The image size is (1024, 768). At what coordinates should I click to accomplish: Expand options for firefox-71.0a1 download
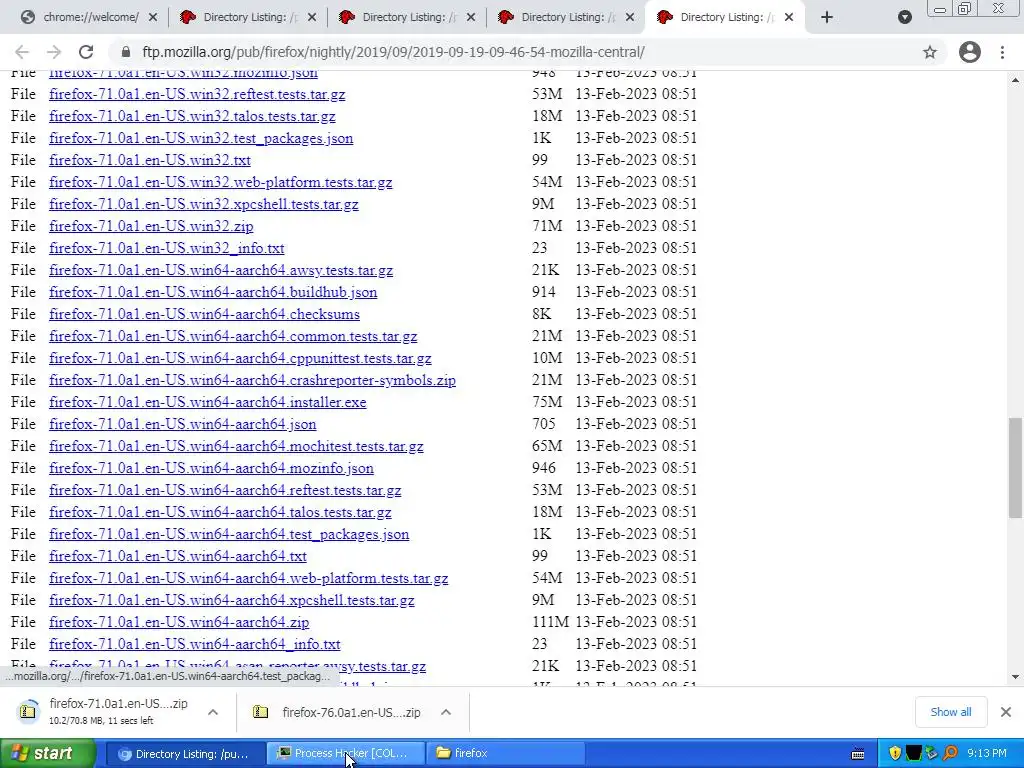[x=213, y=712]
